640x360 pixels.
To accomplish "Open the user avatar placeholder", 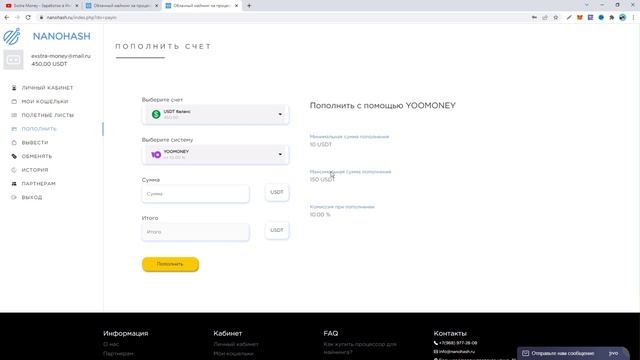I will [13, 60].
